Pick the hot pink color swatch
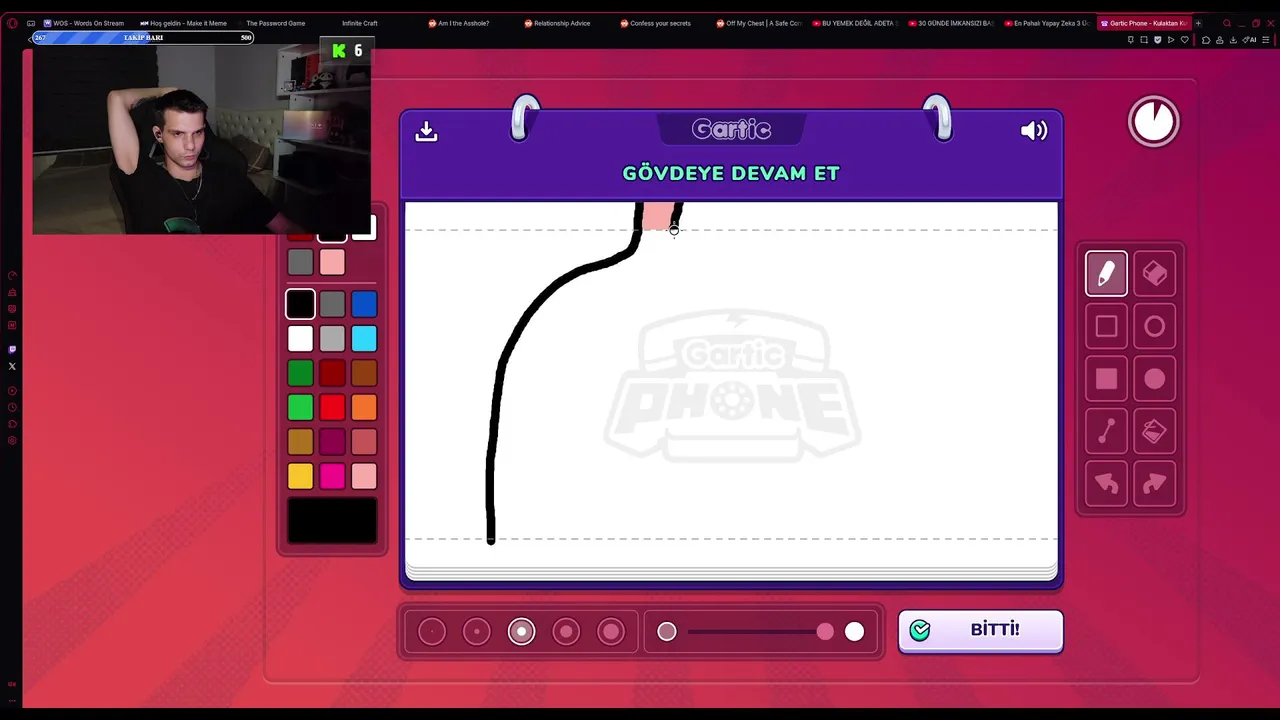Screen dimensions: 1280x720 332,476
